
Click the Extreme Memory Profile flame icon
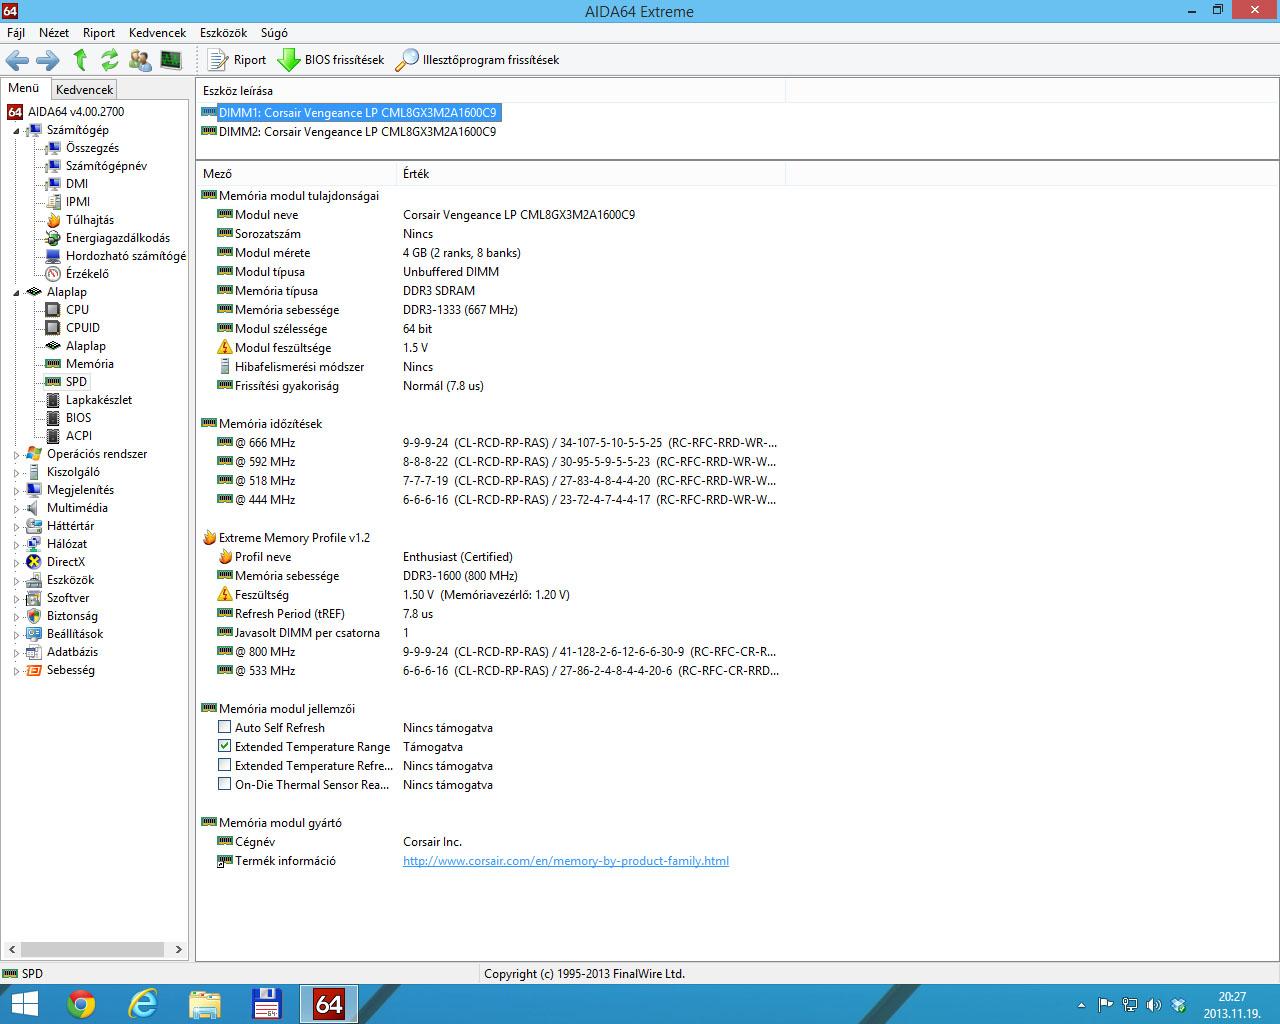(209, 538)
